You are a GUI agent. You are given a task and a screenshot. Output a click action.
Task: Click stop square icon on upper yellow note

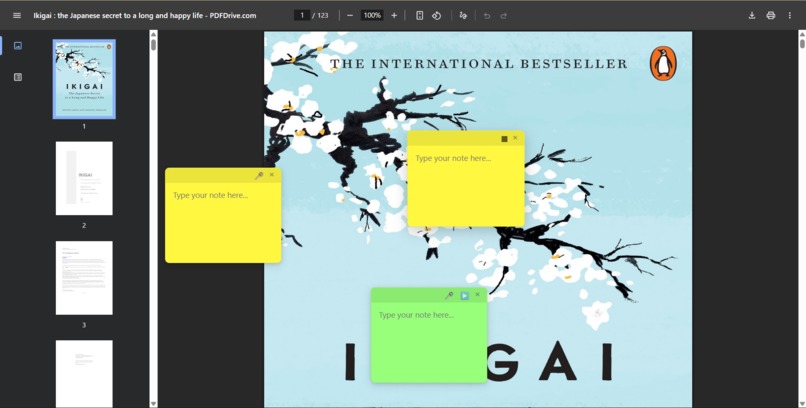504,139
